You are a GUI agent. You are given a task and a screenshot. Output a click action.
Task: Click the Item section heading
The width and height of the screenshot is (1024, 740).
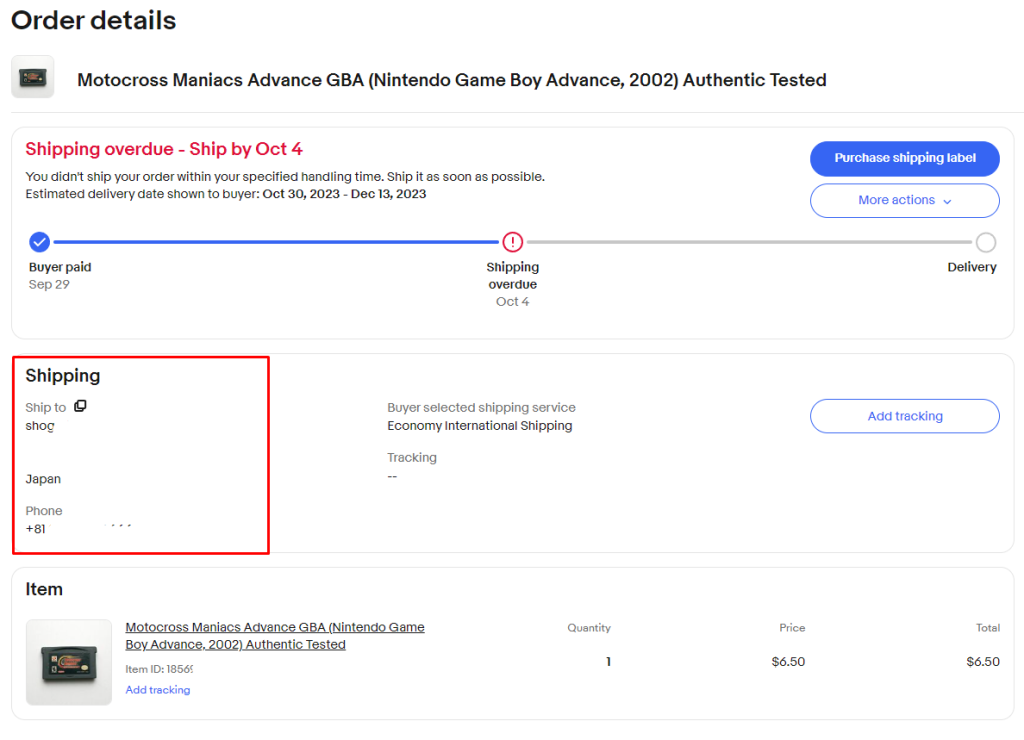44,589
